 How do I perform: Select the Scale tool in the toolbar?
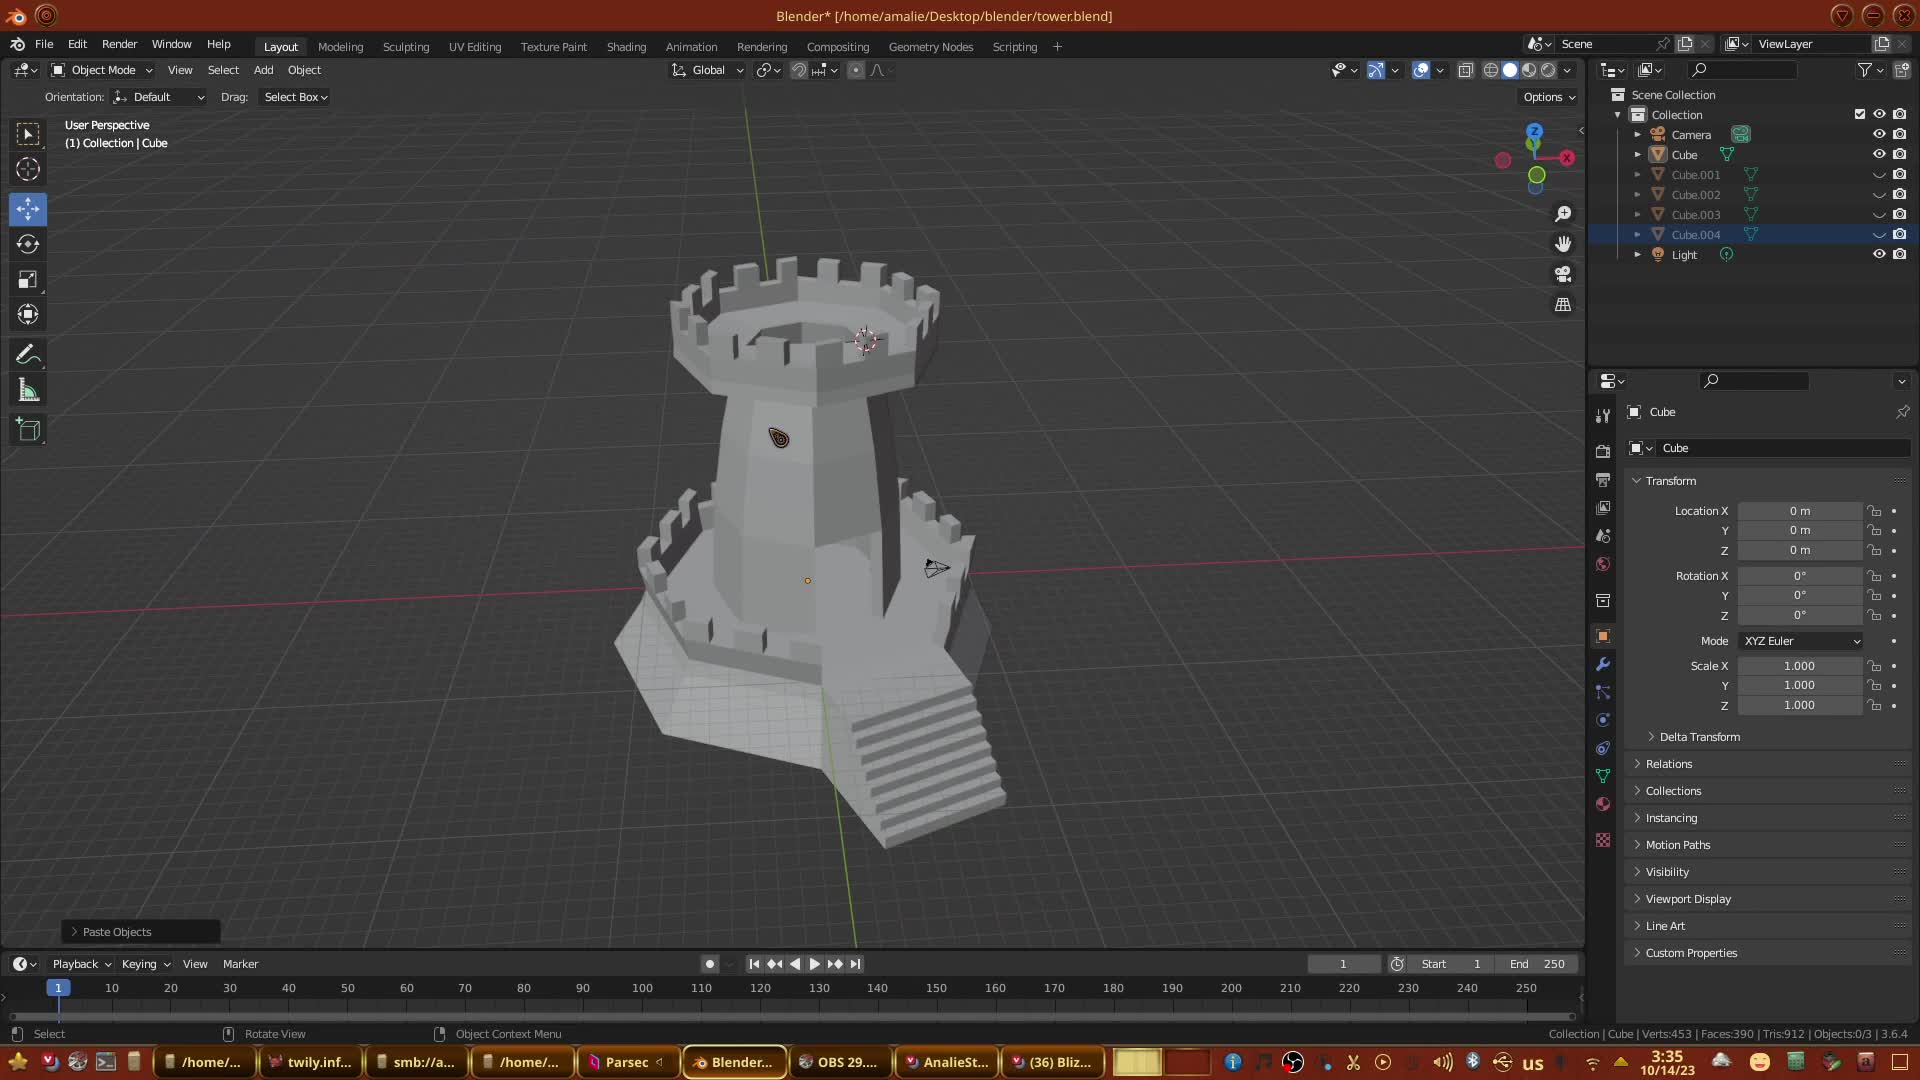[28, 280]
